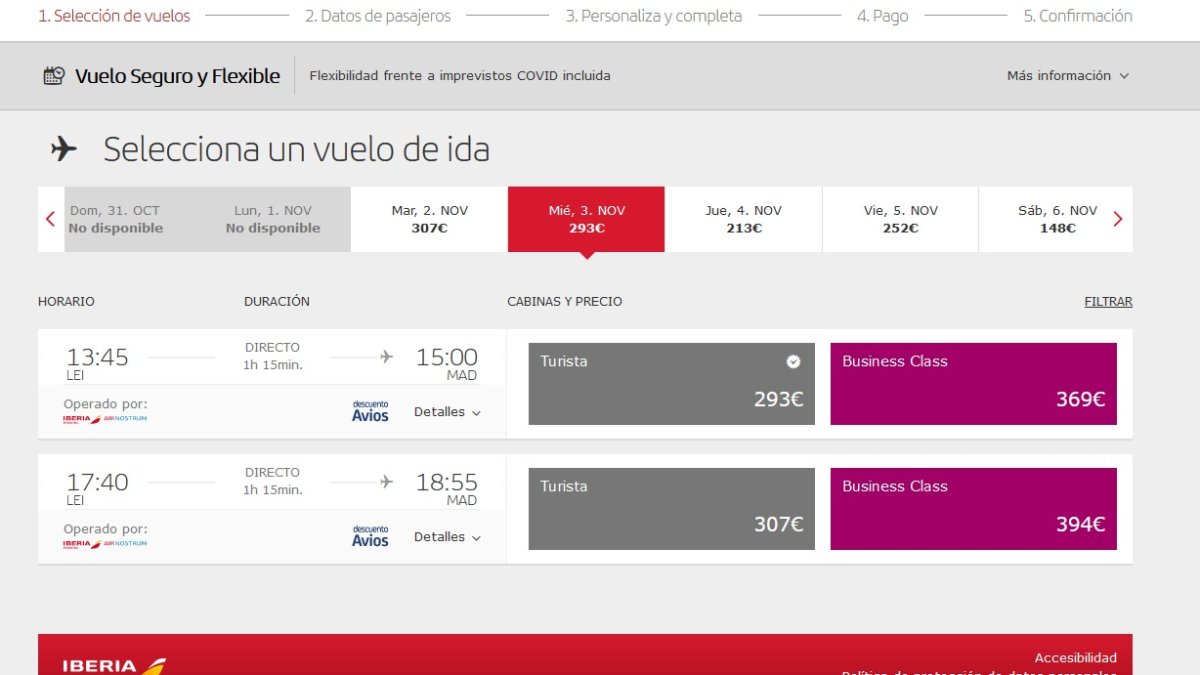Click the CABINAS Y PRECIO column header

pyautogui.click(x=565, y=301)
